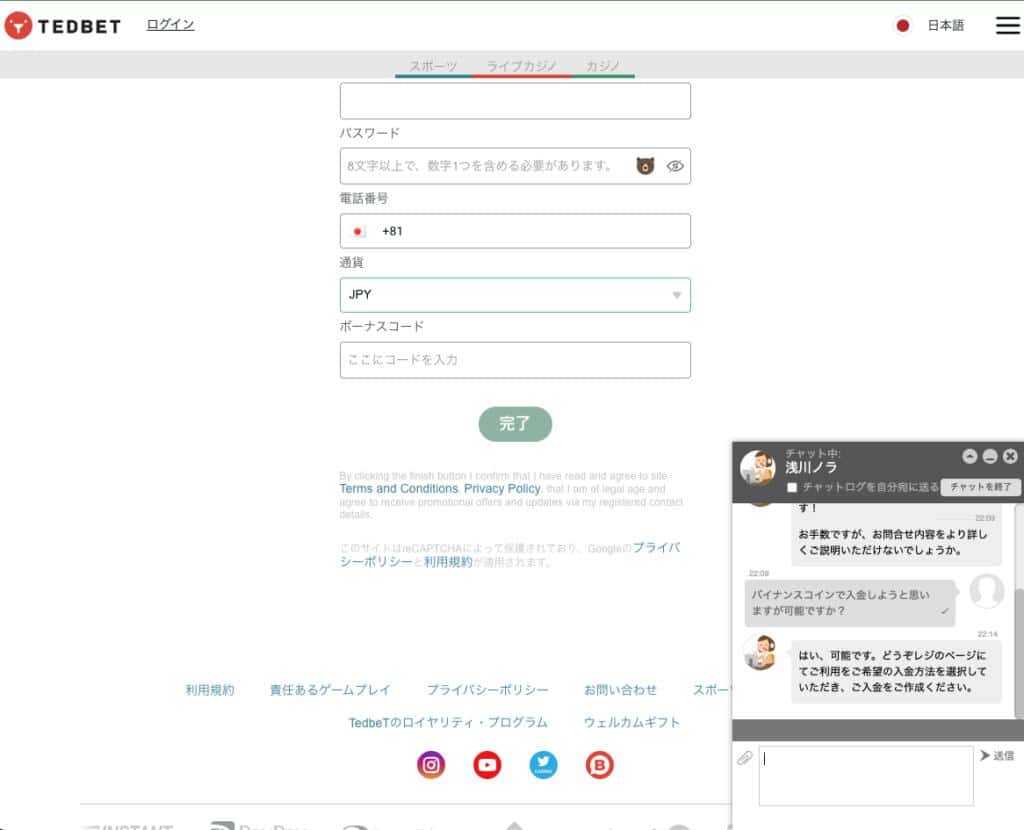This screenshot has height=830, width=1024.
Task: End the chat with チャットを終了 button
Action: pos(982,487)
